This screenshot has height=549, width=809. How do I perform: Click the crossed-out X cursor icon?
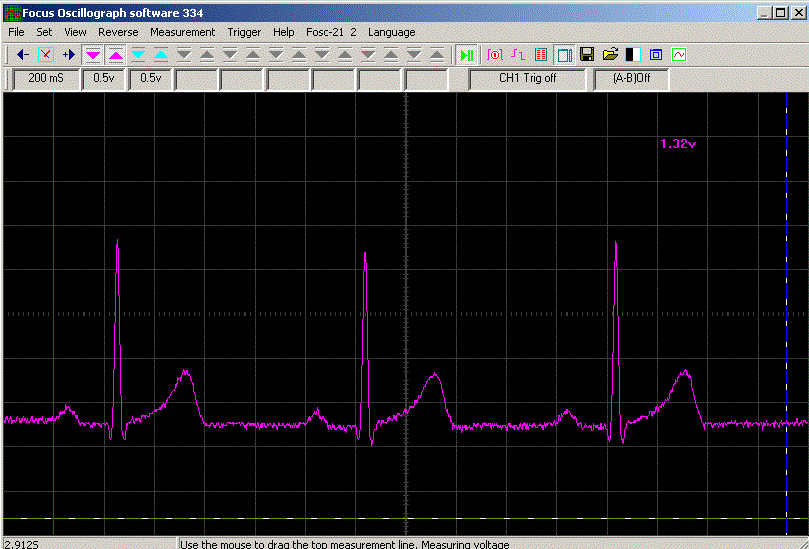coord(45,54)
